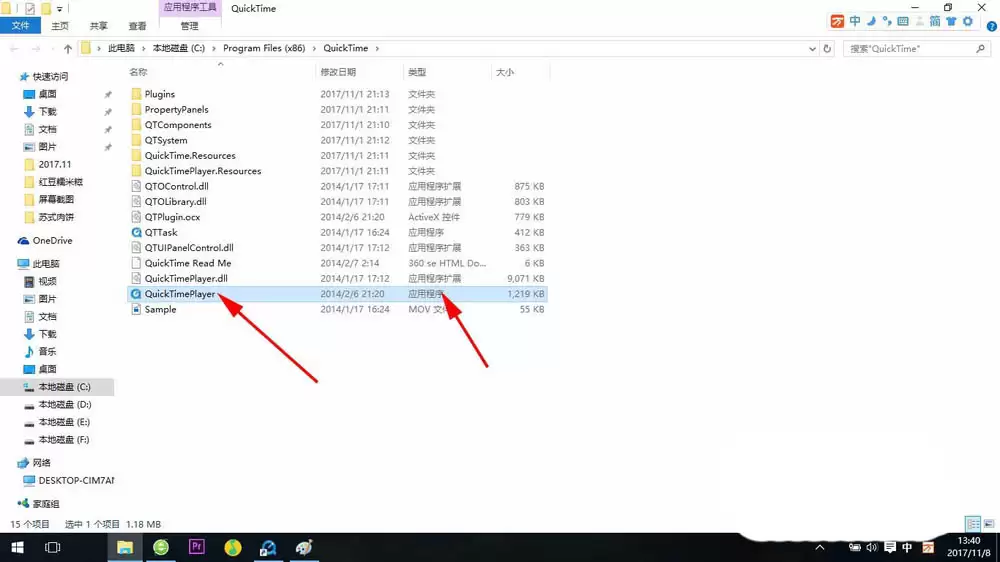1000x562 pixels.
Task: Select PropertyPanels folder name
Action: pyautogui.click(x=176, y=110)
